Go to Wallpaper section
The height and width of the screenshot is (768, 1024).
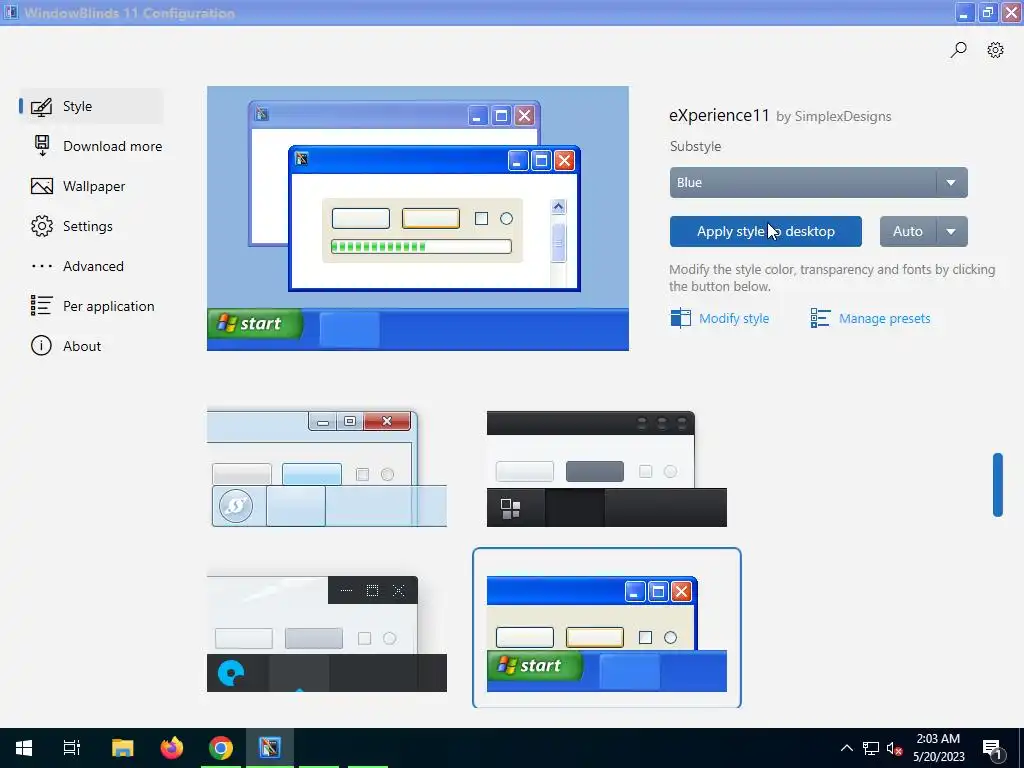tap(91, 186)
